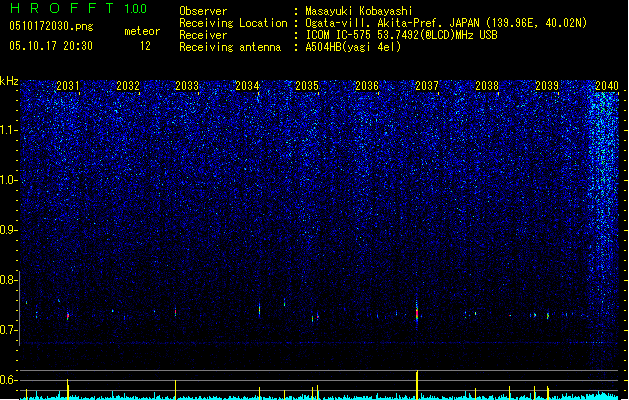Click the Receiving Location value text
Viewport: 629px width, 400px height.
pos(446,23)
